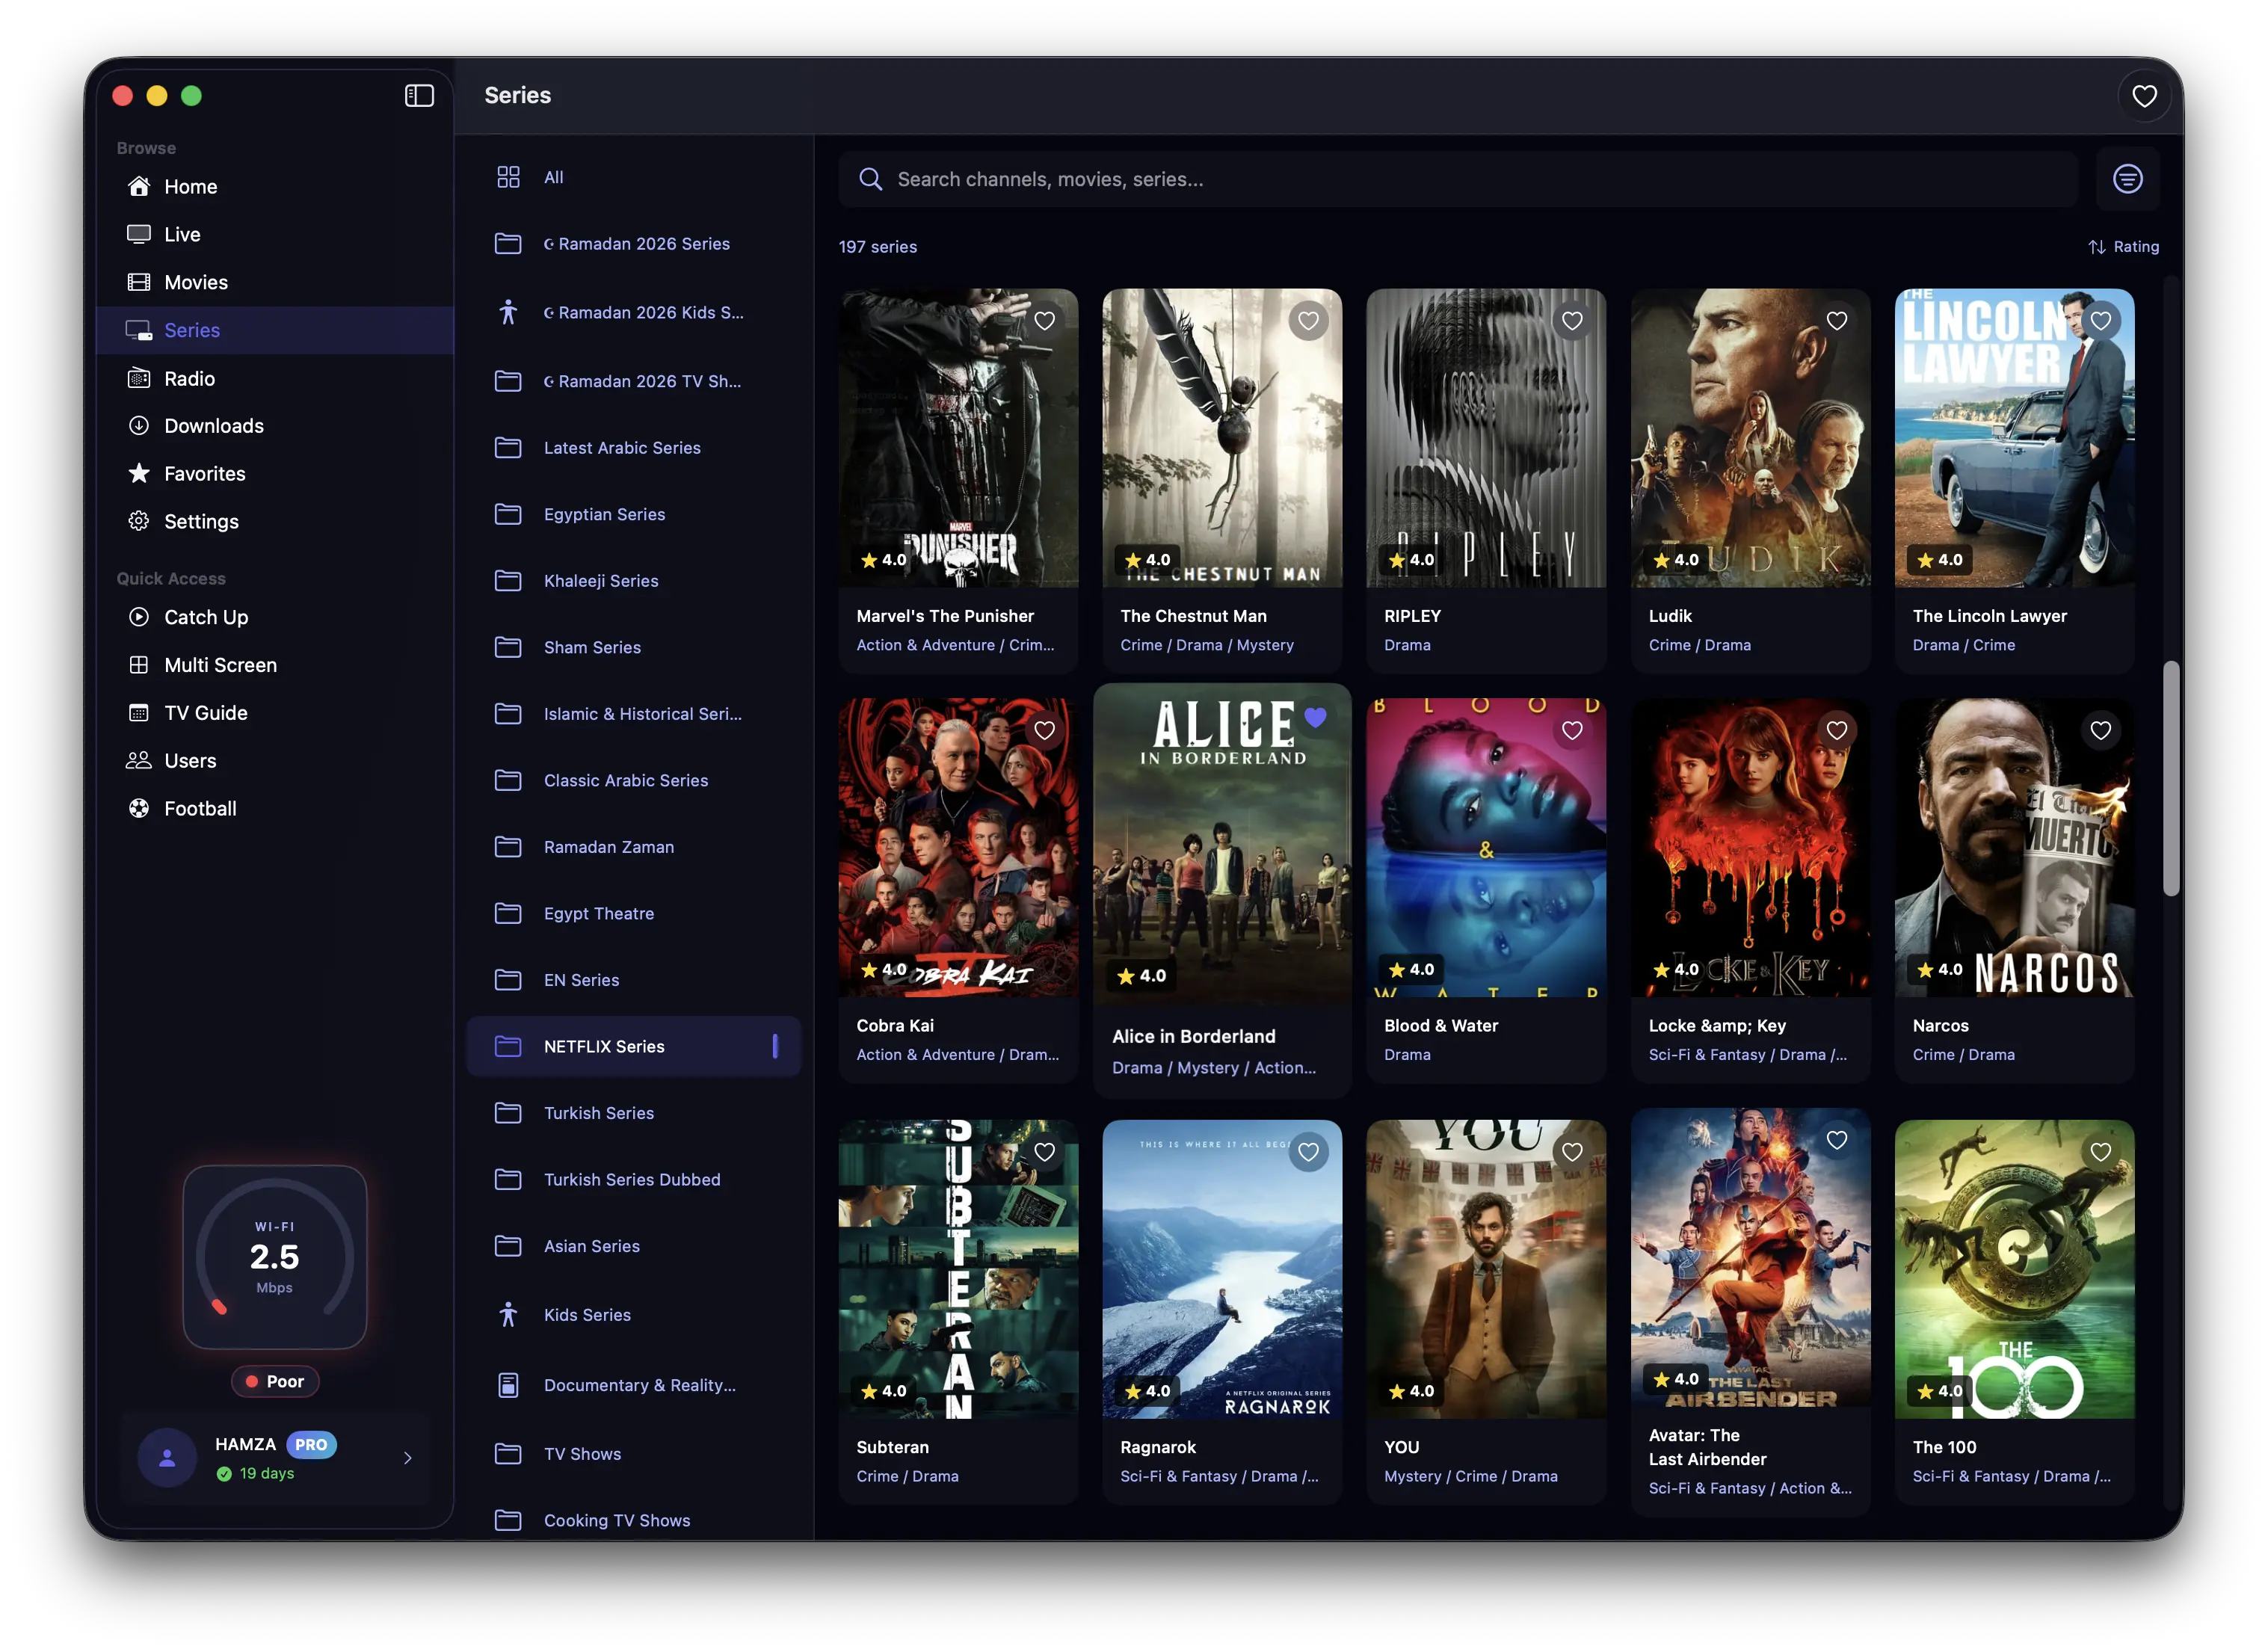
Task: Click the Documentary & Reality category icon
Action: (508, 1385)
